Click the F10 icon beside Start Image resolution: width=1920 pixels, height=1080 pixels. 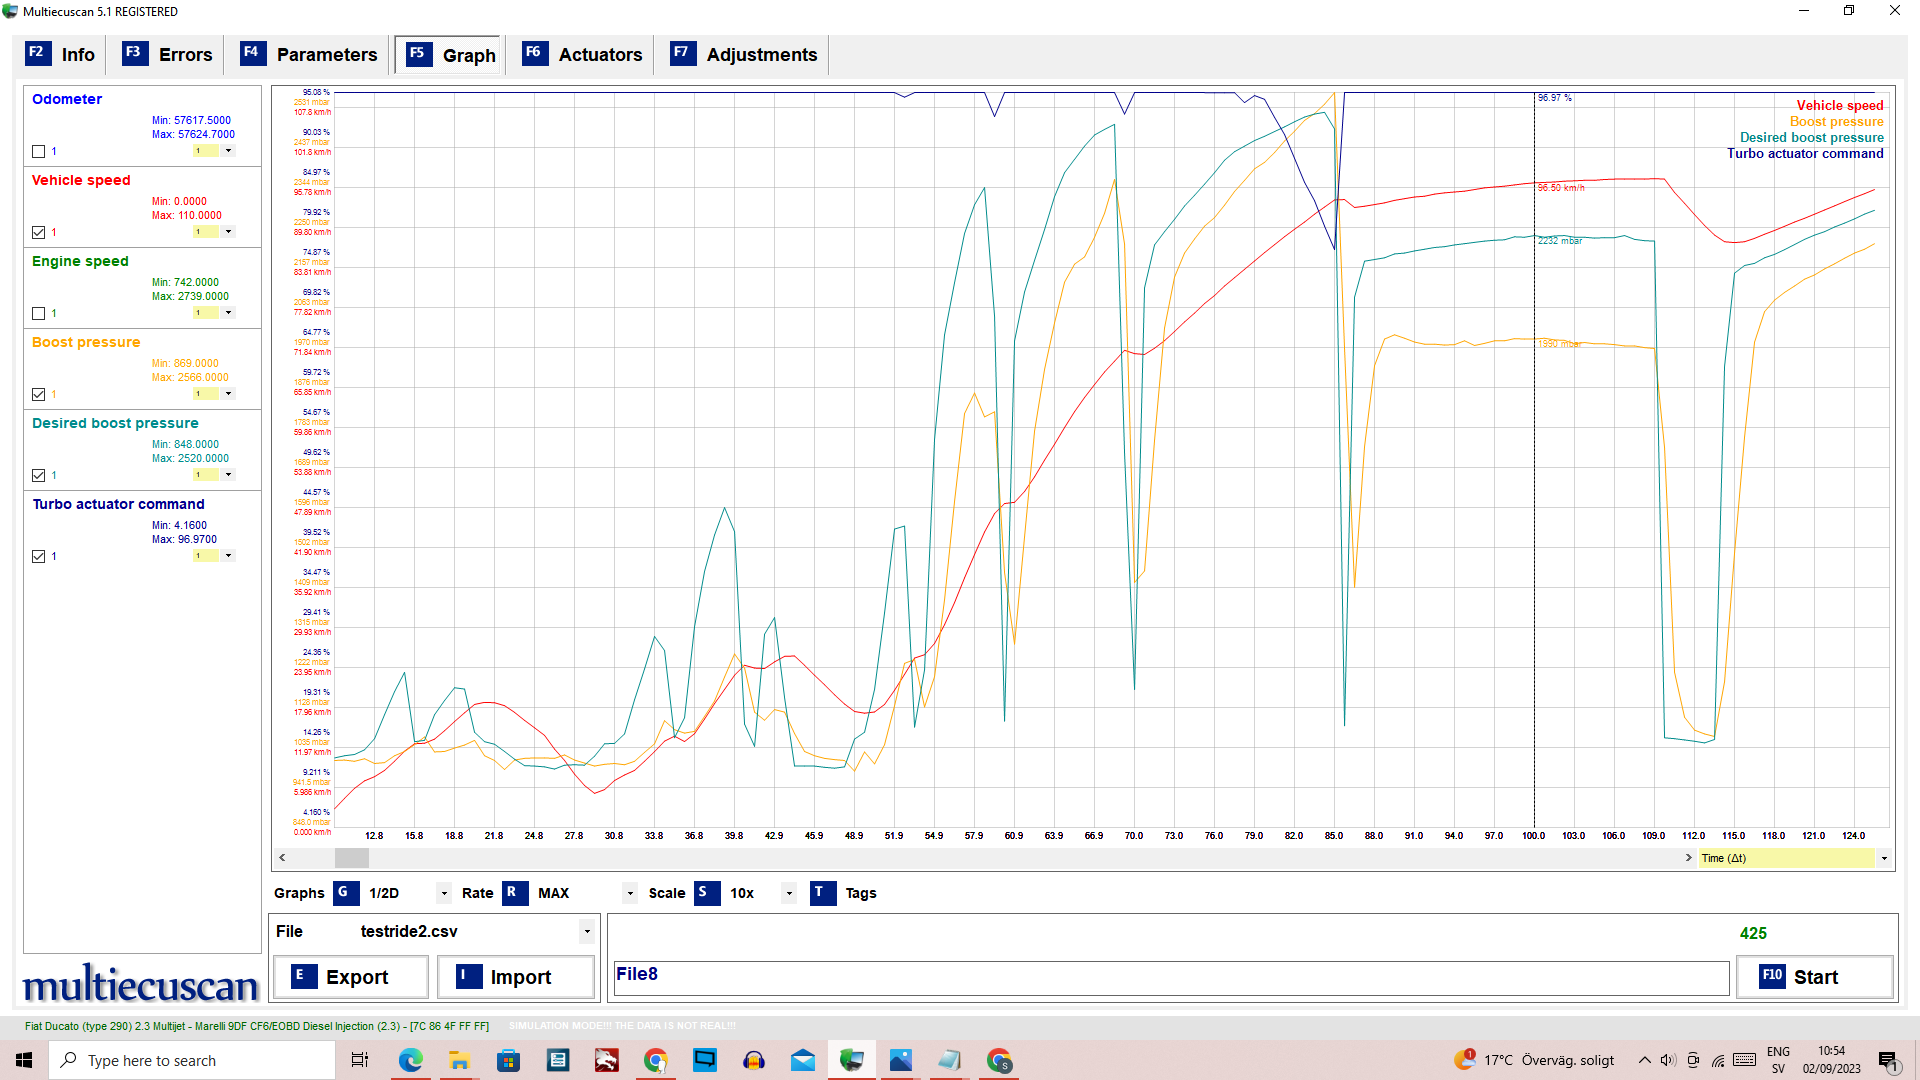click(1772, 976)
